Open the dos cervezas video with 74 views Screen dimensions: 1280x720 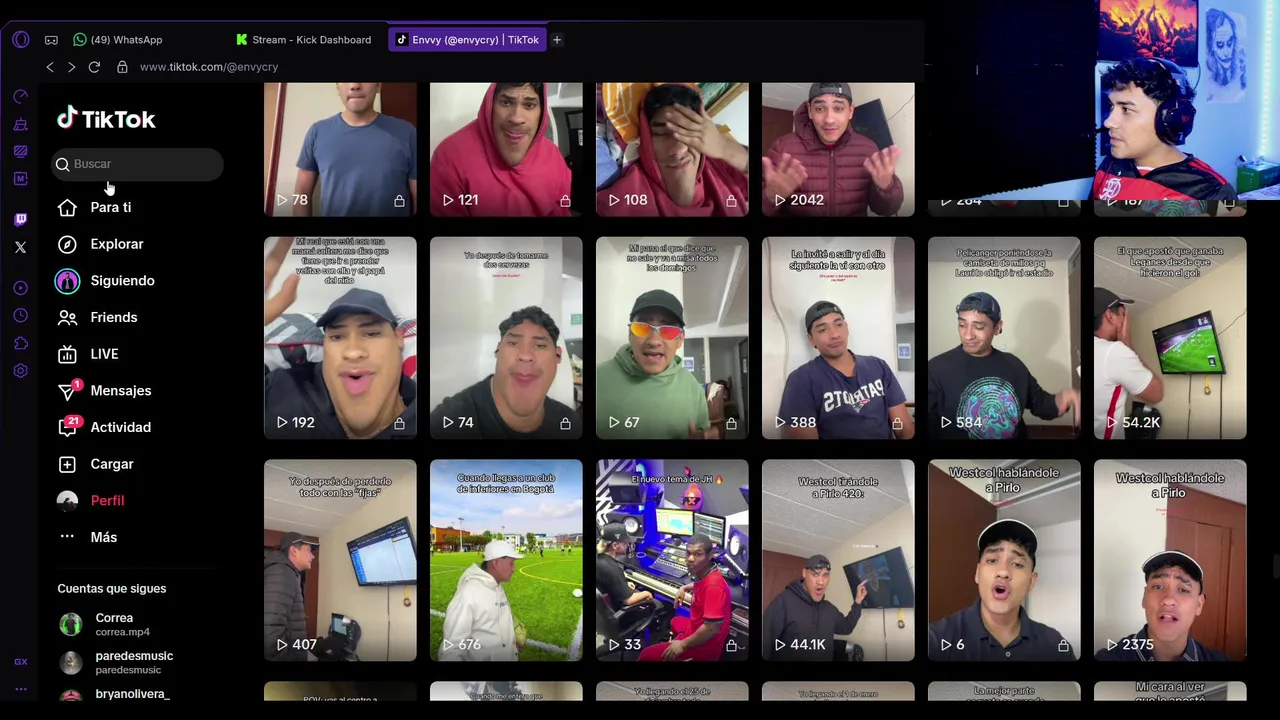[506, 338]
